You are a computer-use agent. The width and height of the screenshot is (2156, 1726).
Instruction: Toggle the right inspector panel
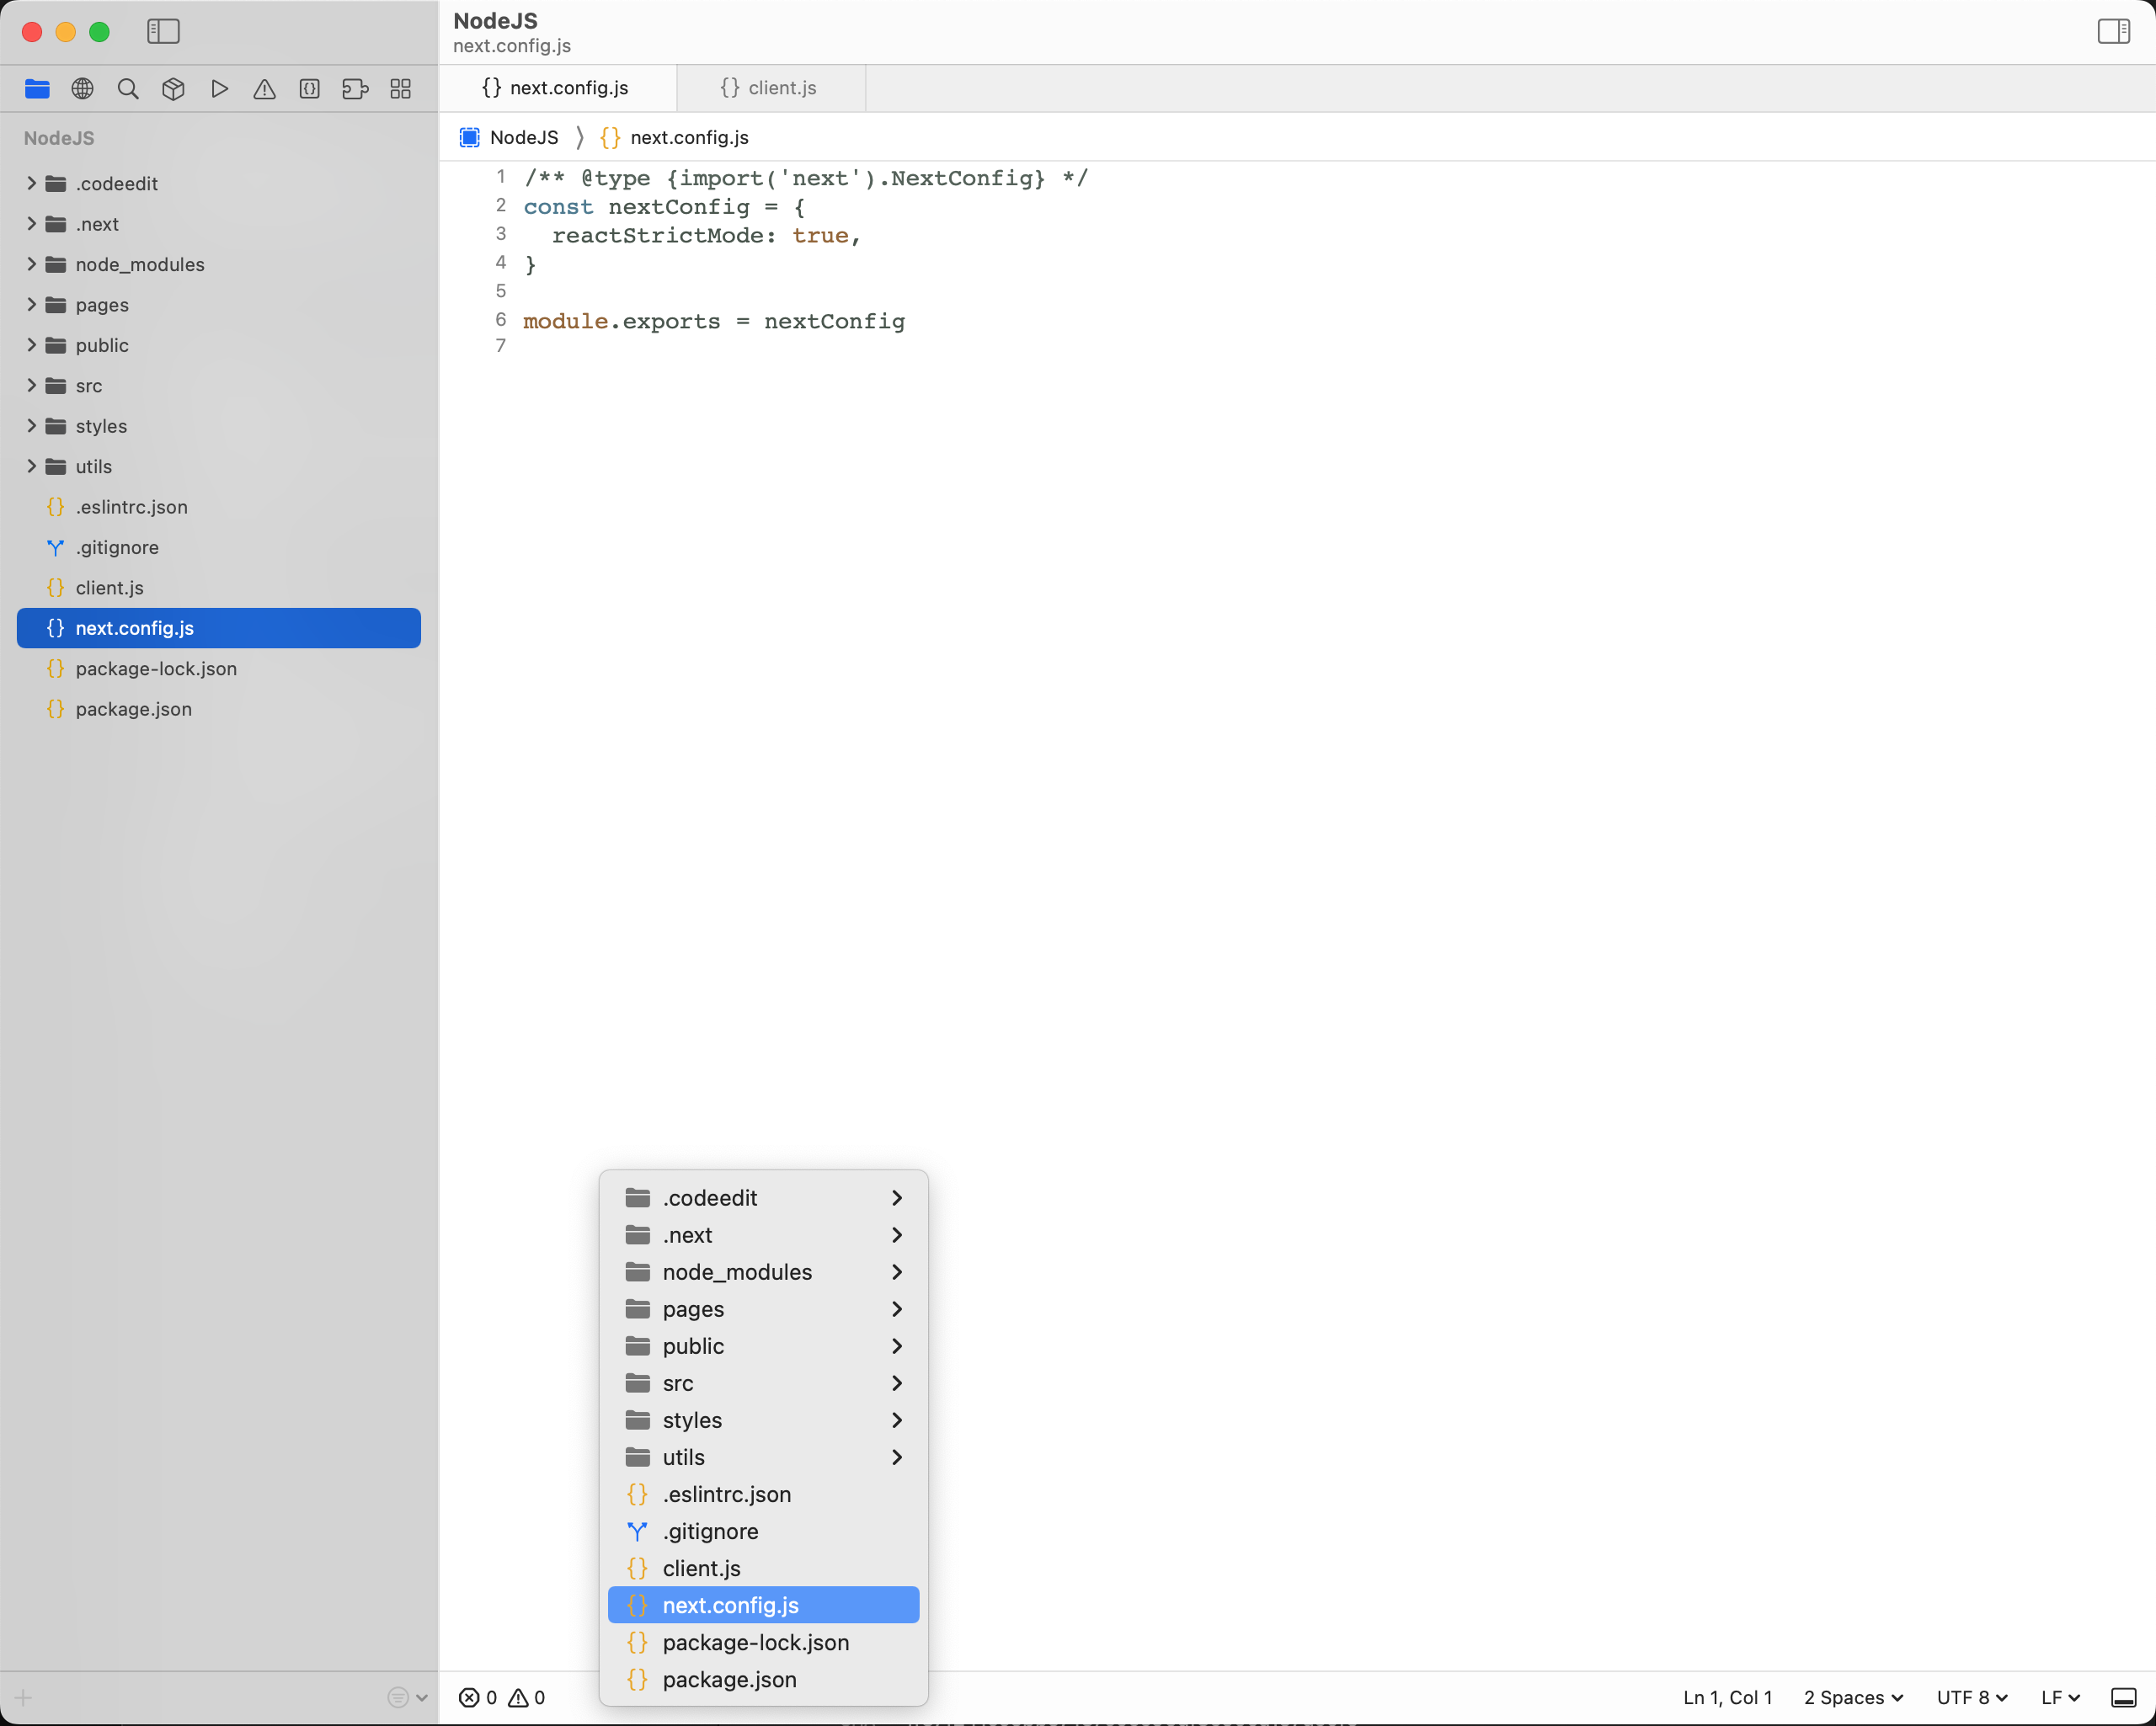pos(2114,31)
